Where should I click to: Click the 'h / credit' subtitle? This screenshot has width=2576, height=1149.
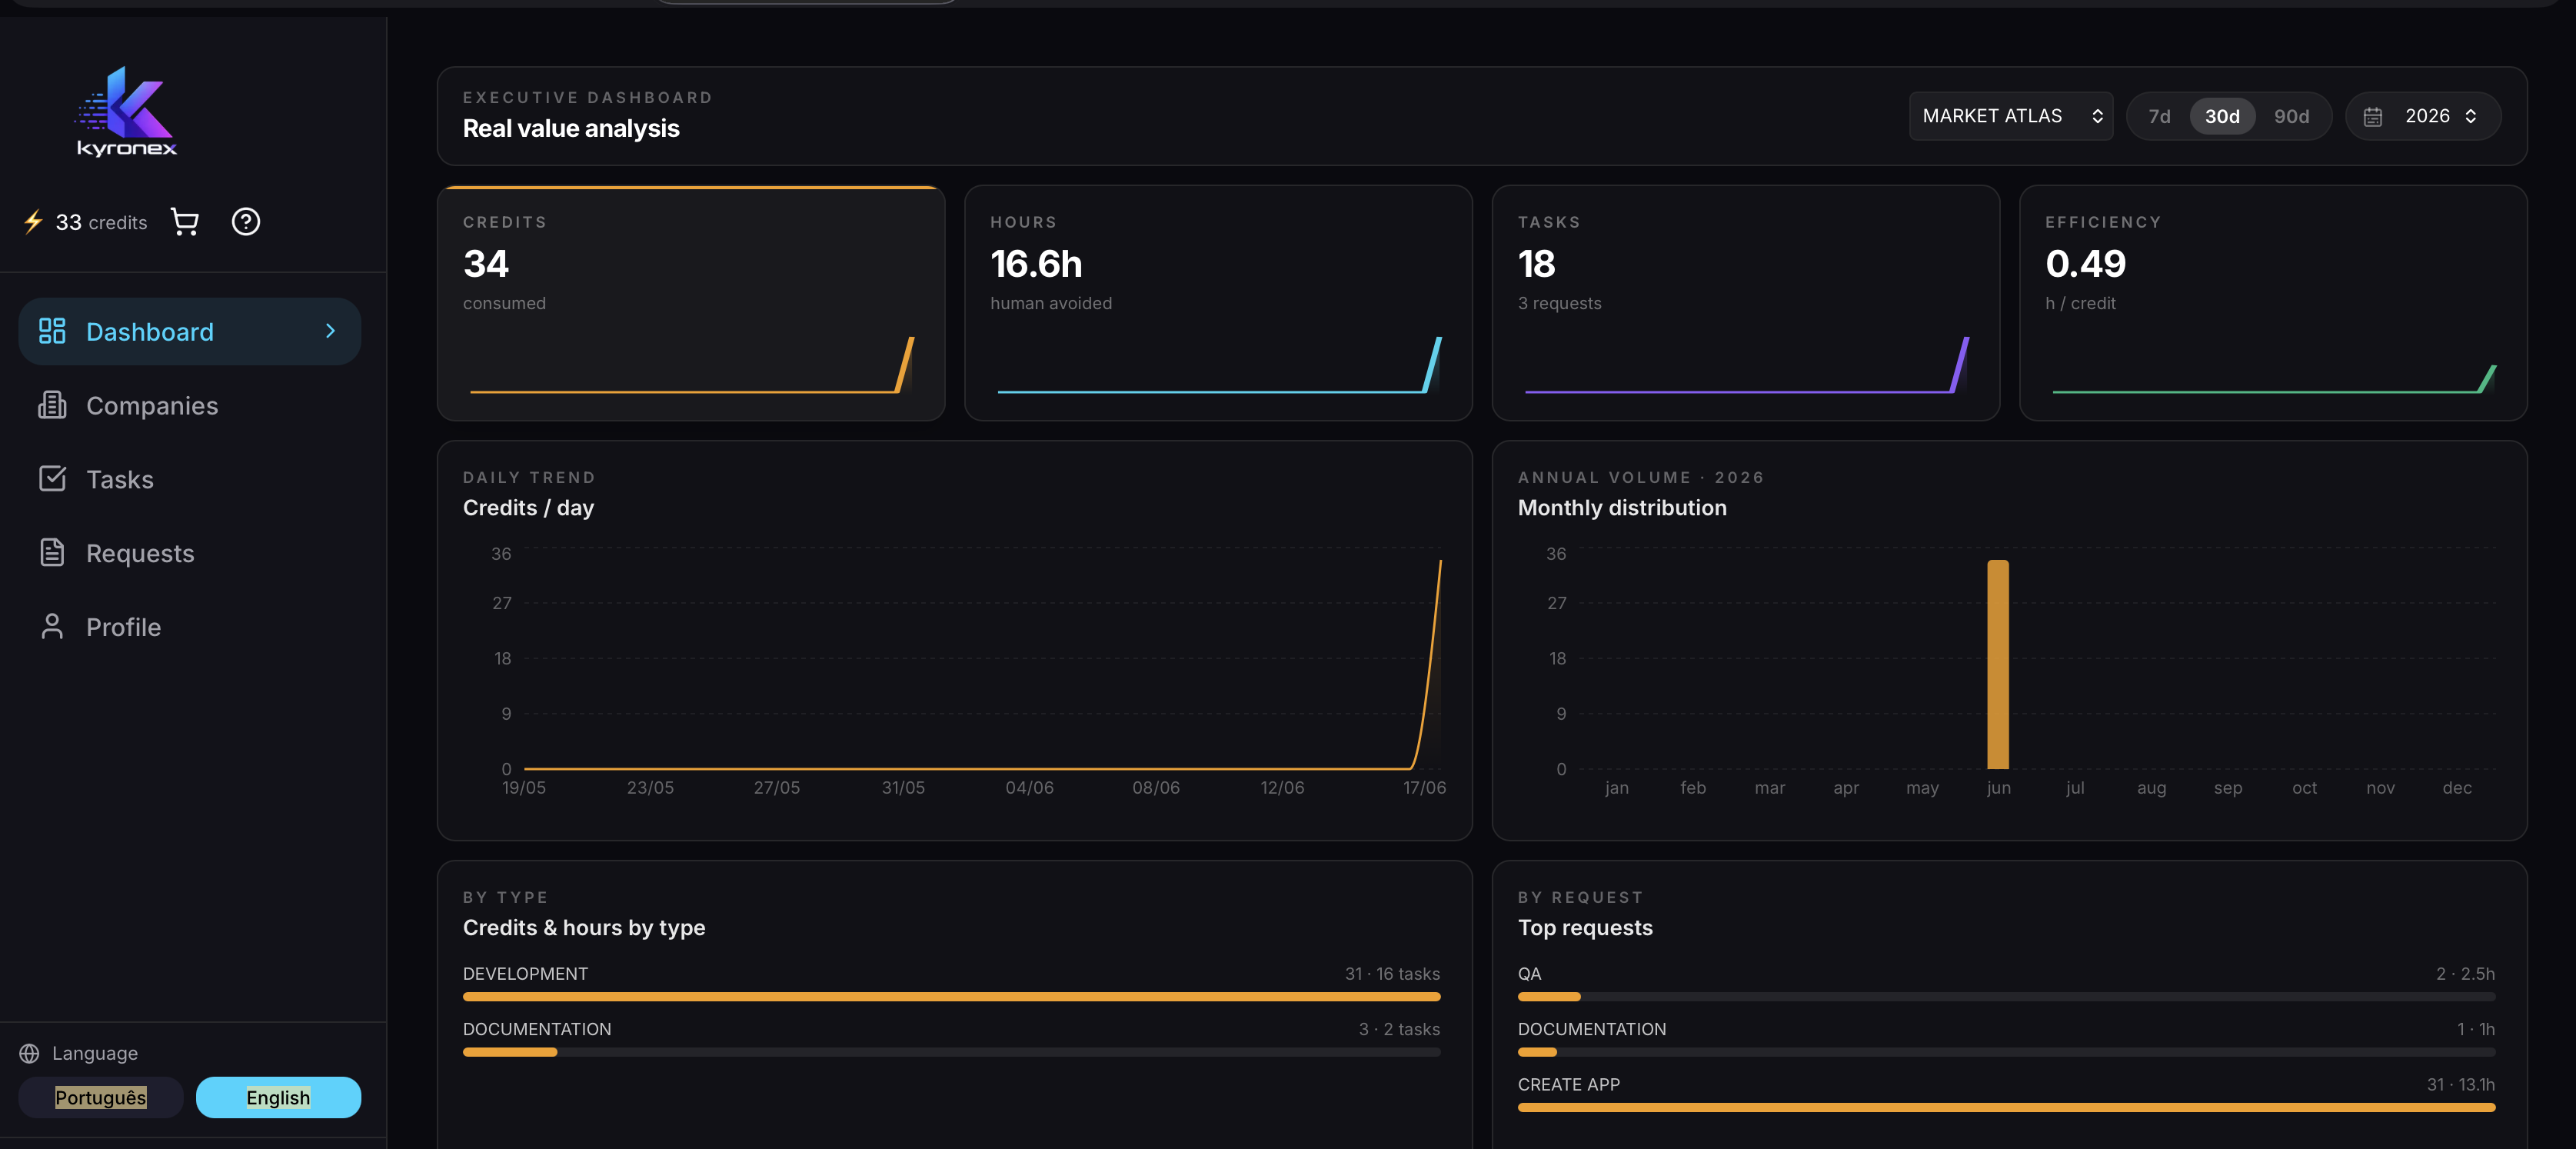pos(2080,303)
